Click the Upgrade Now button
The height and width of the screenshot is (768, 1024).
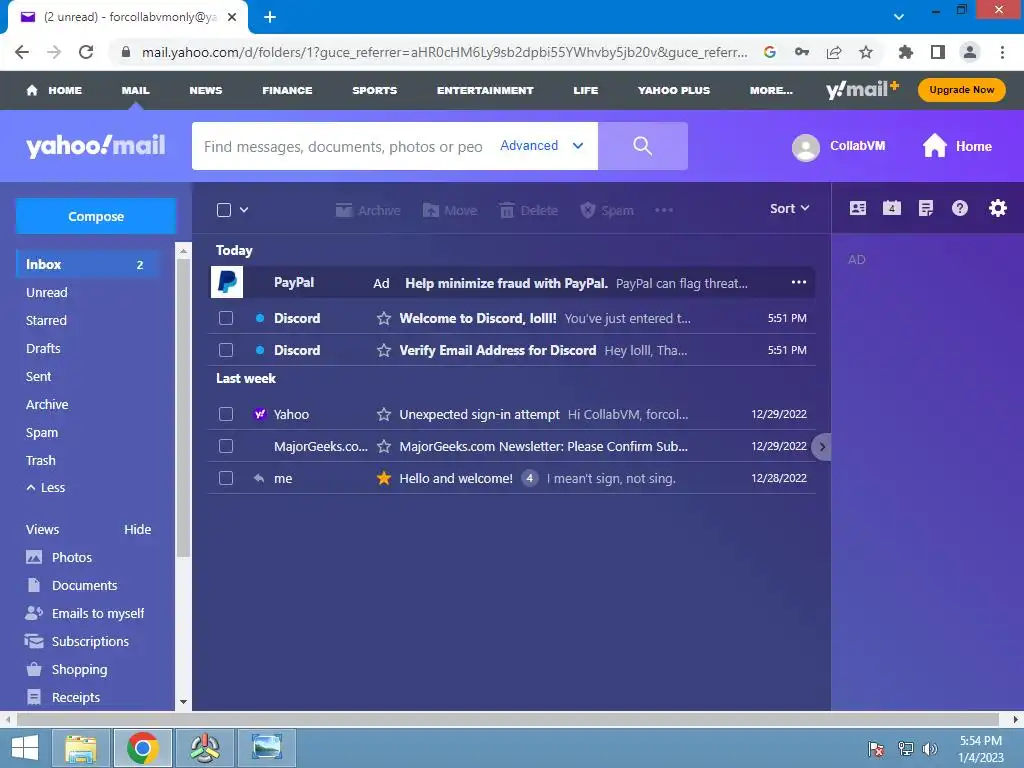(x=961, y=90)
